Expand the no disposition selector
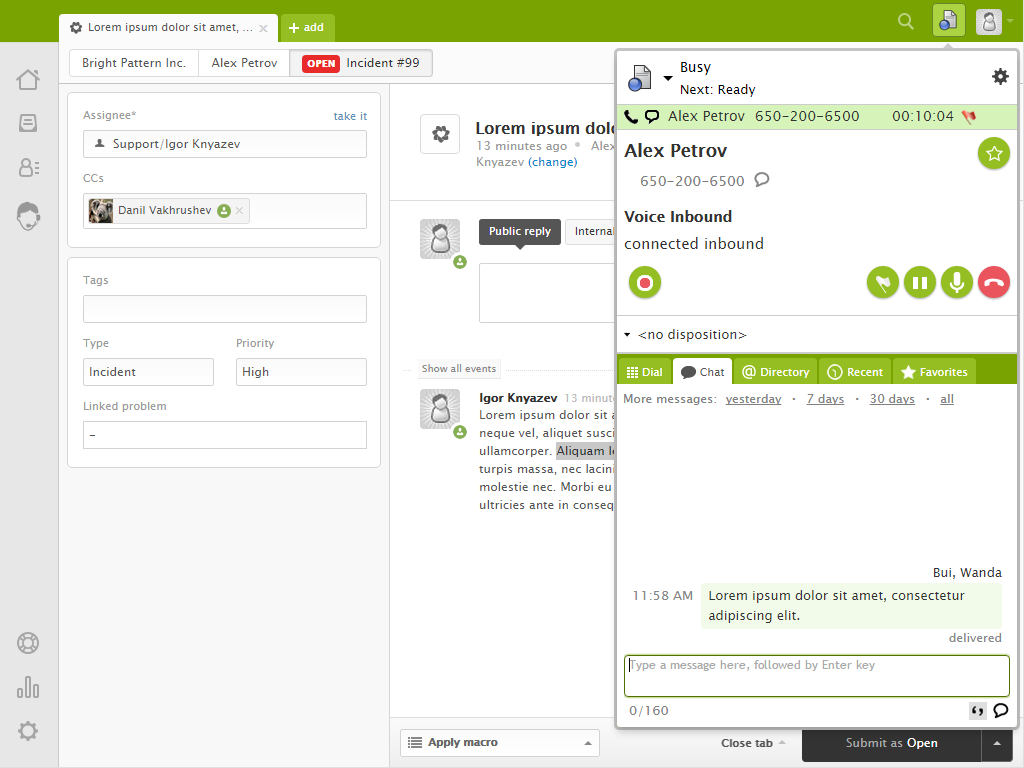This screenshot has height=768, width=1024. [x=686, y=335]
